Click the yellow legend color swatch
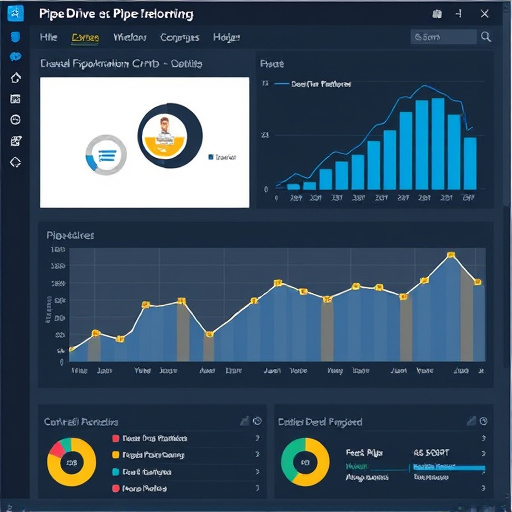The width and height of the screenshot is (512, 512). coord(116,455)
